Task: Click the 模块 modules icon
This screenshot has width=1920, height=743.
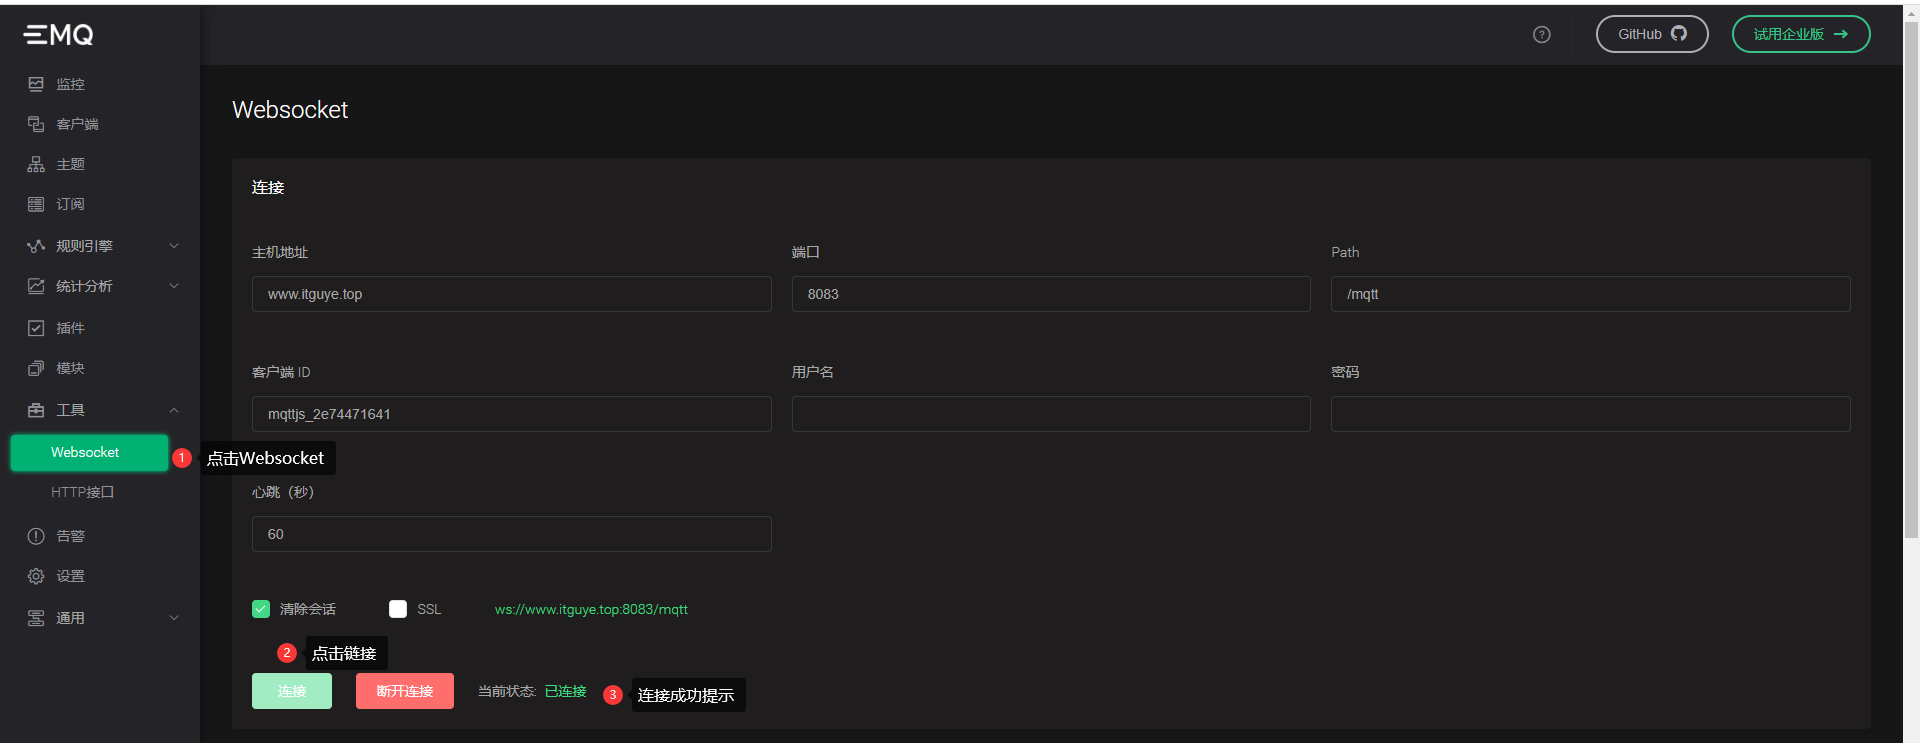Action: coord(36,368)
